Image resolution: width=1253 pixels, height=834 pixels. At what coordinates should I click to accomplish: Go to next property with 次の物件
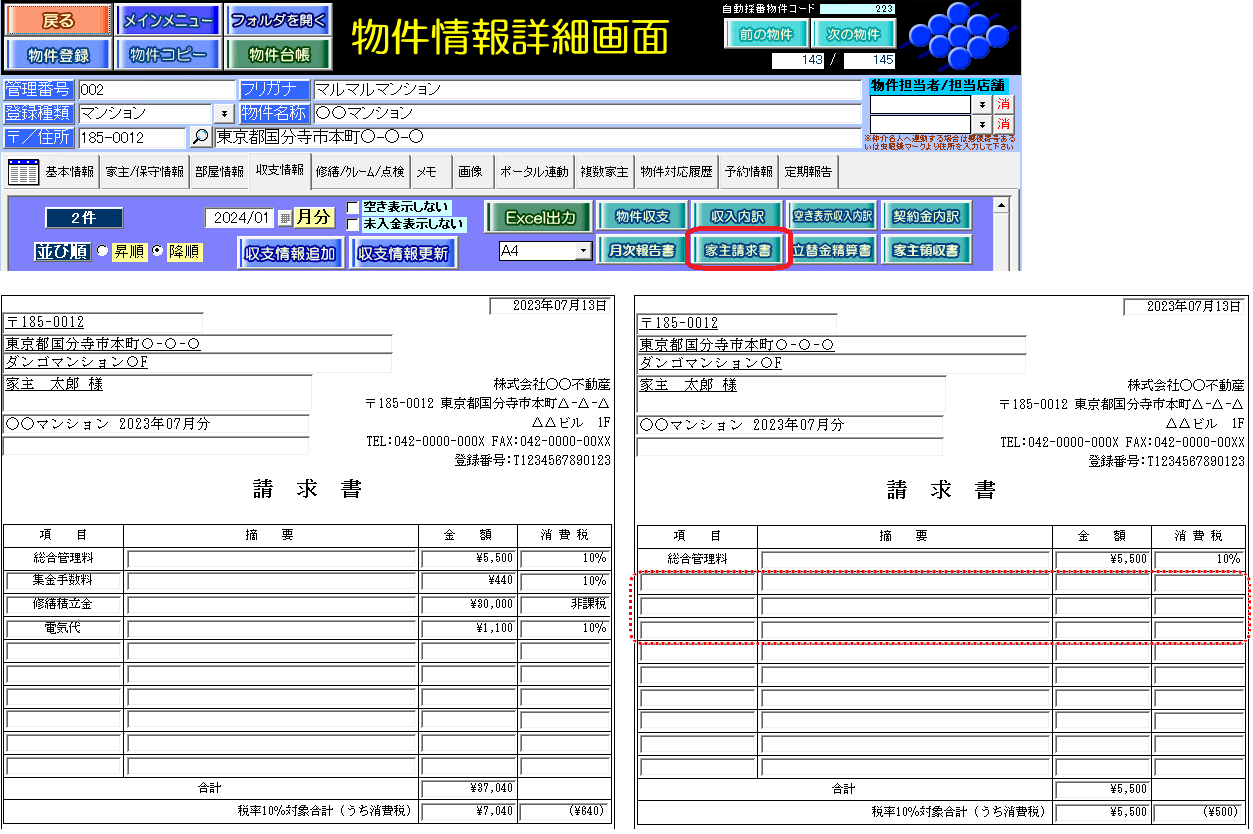pyautogui.click(x=853, y=34)
